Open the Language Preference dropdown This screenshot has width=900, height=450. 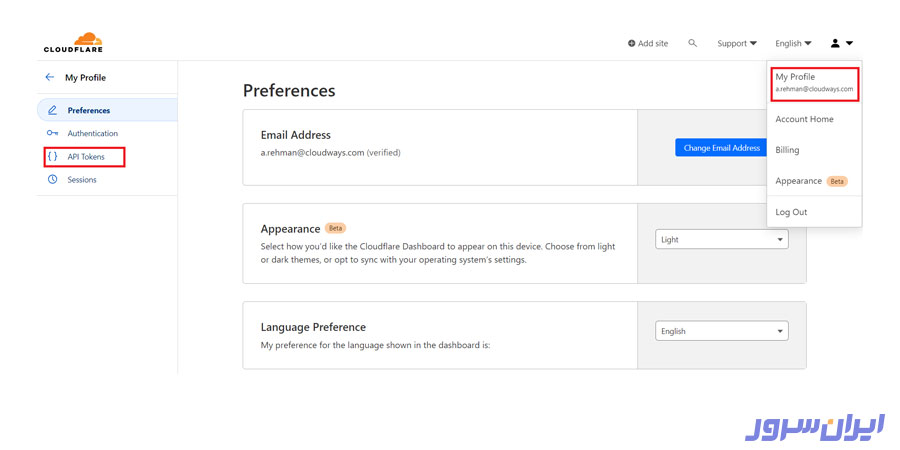pos(722,331)
